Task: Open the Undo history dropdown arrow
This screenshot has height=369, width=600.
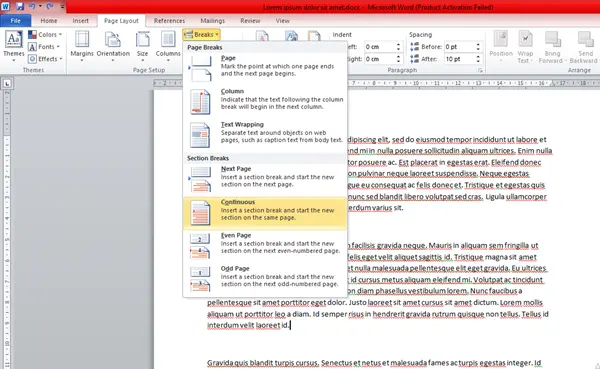Action: tap(40, 7)
